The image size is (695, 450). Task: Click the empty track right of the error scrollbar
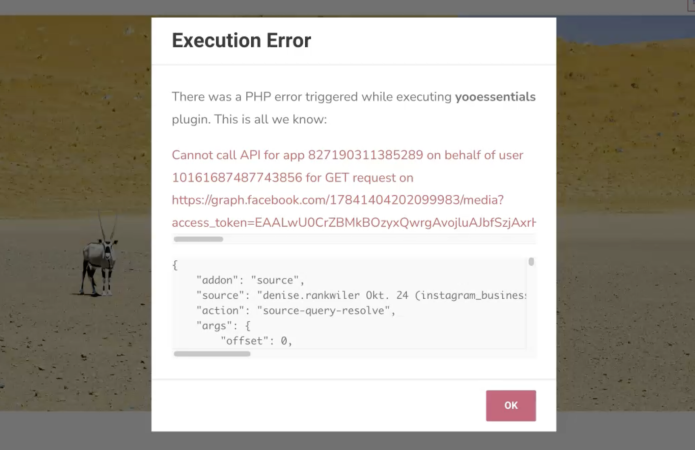pos(400,239)
